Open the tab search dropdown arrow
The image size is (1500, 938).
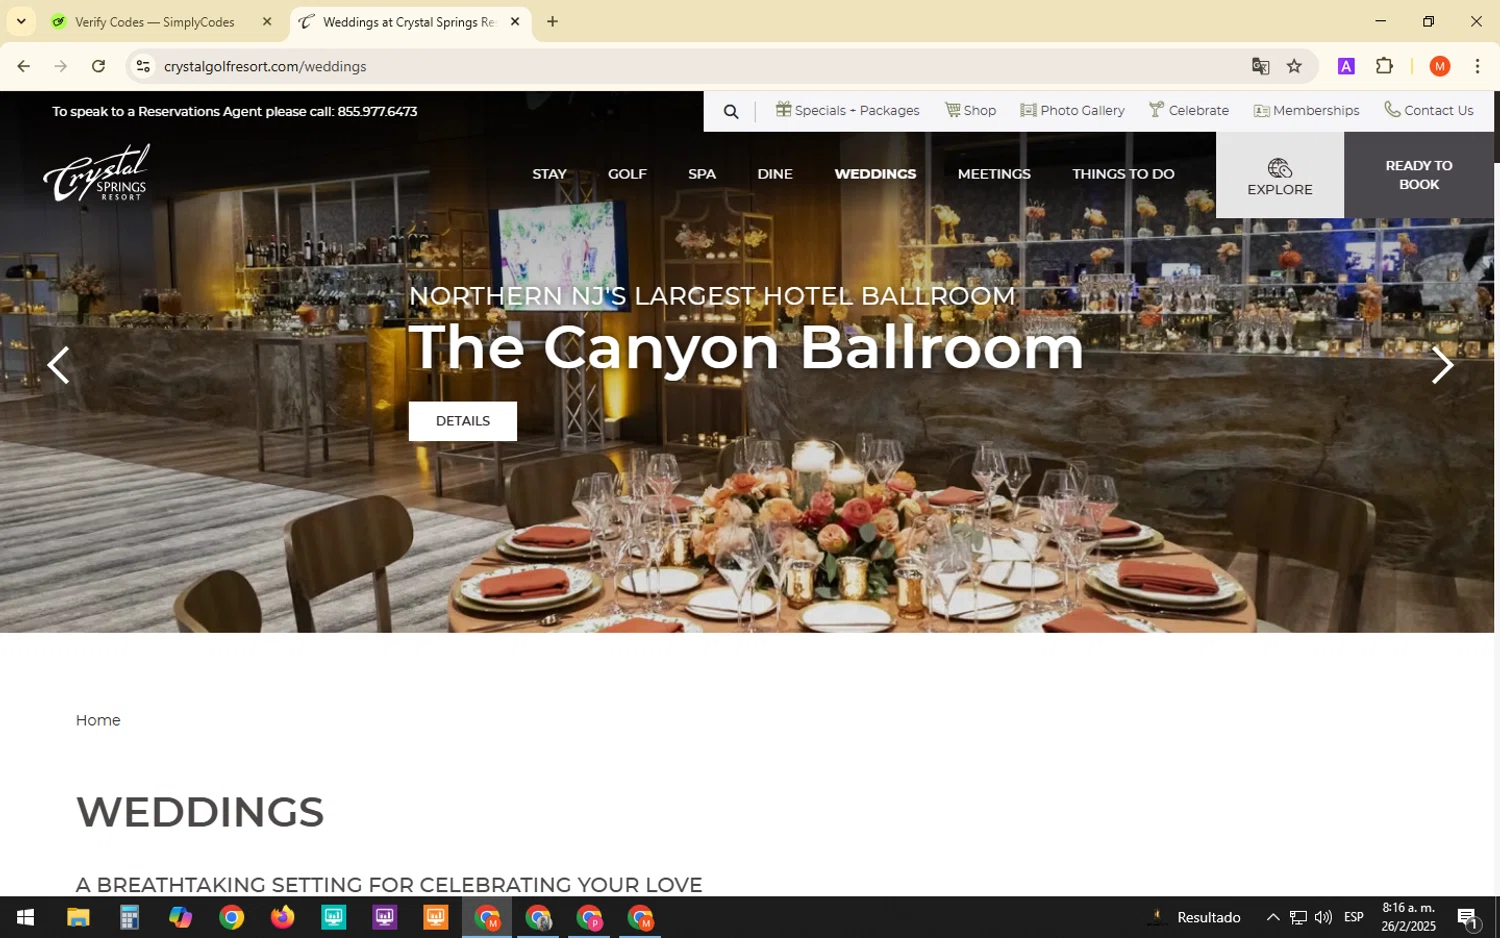pos(21,22)
